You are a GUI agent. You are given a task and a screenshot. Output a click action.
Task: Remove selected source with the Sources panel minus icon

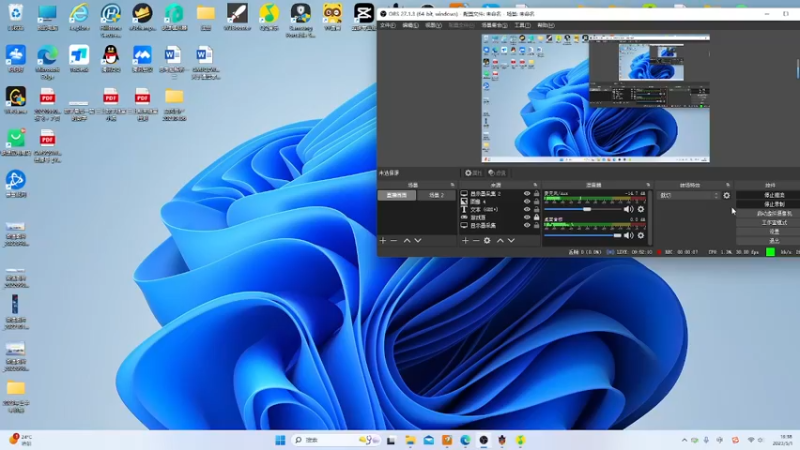476,240
